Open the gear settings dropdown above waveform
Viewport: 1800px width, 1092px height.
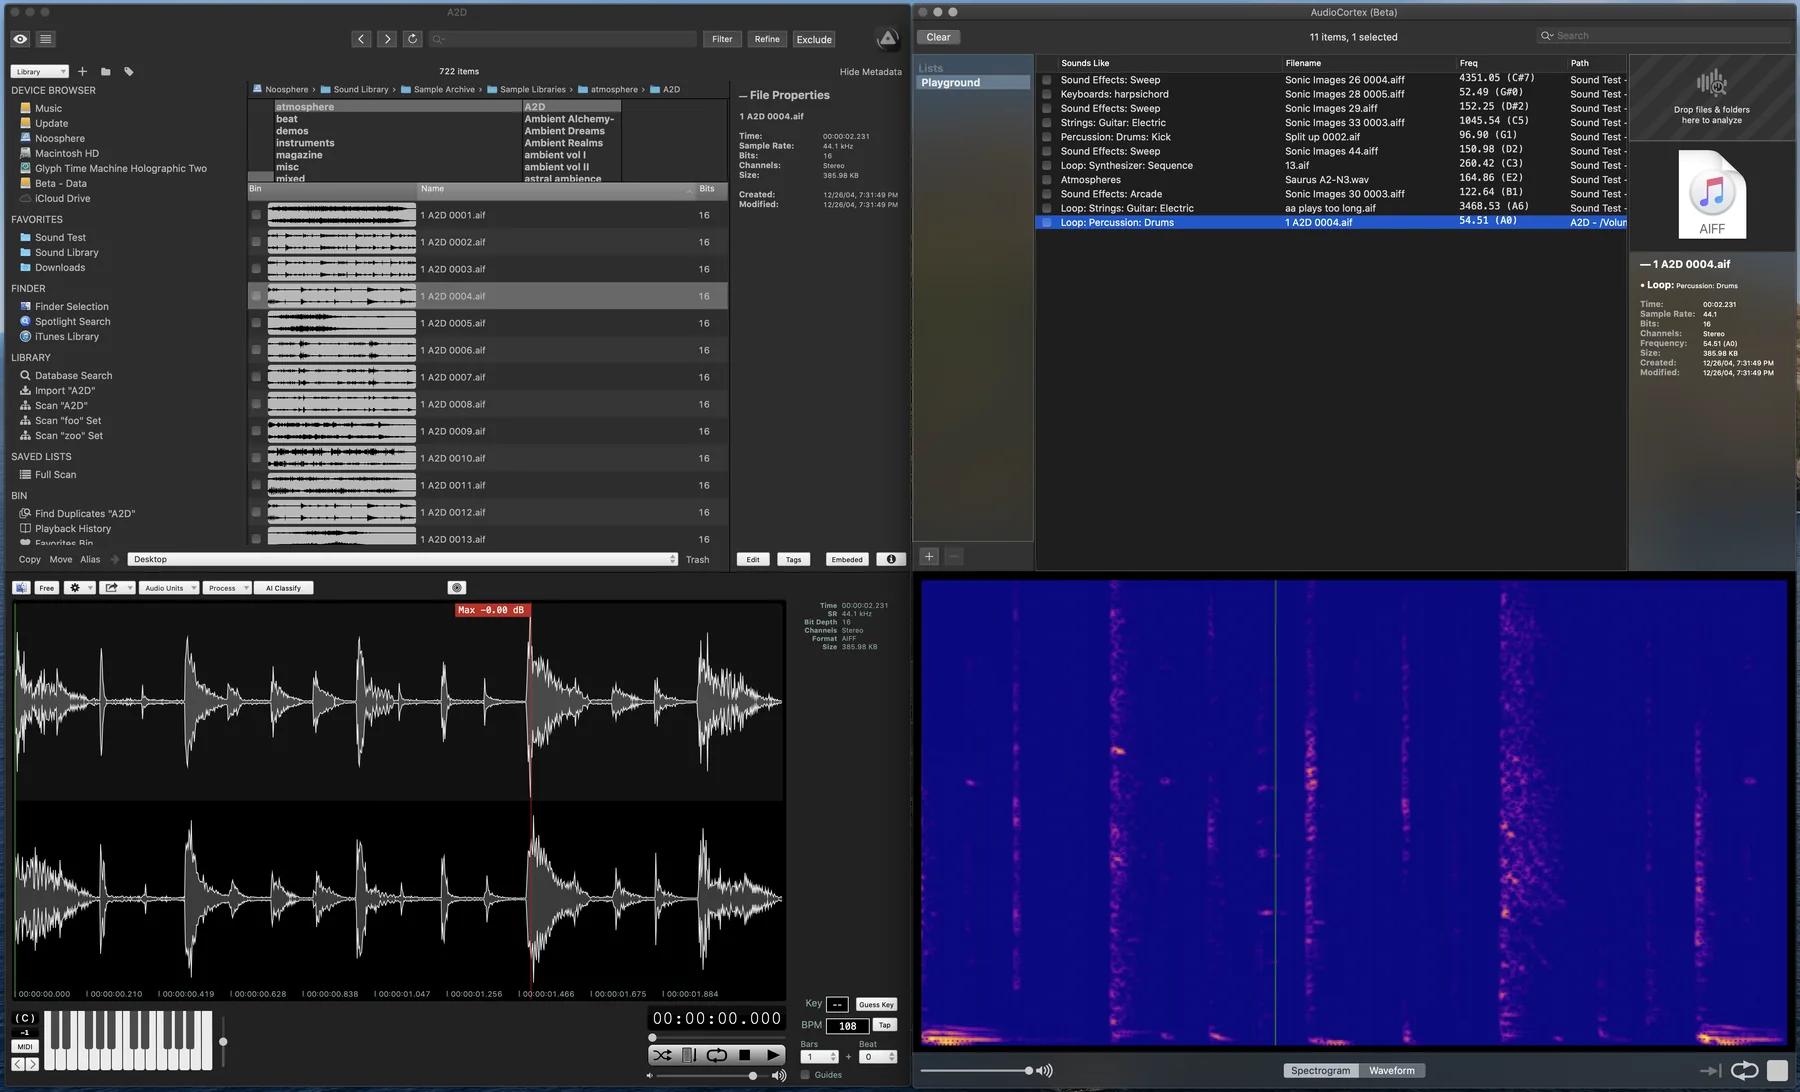[79, 588]
